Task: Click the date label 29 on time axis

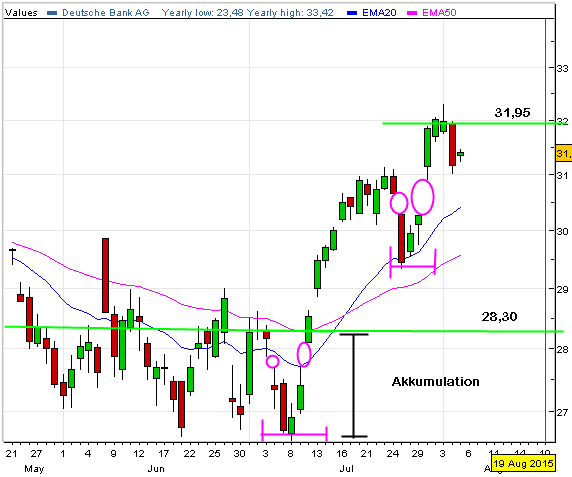Action: 417,453
